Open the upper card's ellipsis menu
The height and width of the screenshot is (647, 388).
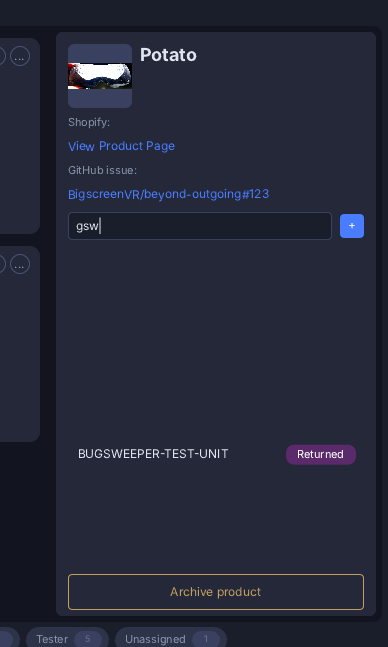pyautogui.click(x=20, y=56)
